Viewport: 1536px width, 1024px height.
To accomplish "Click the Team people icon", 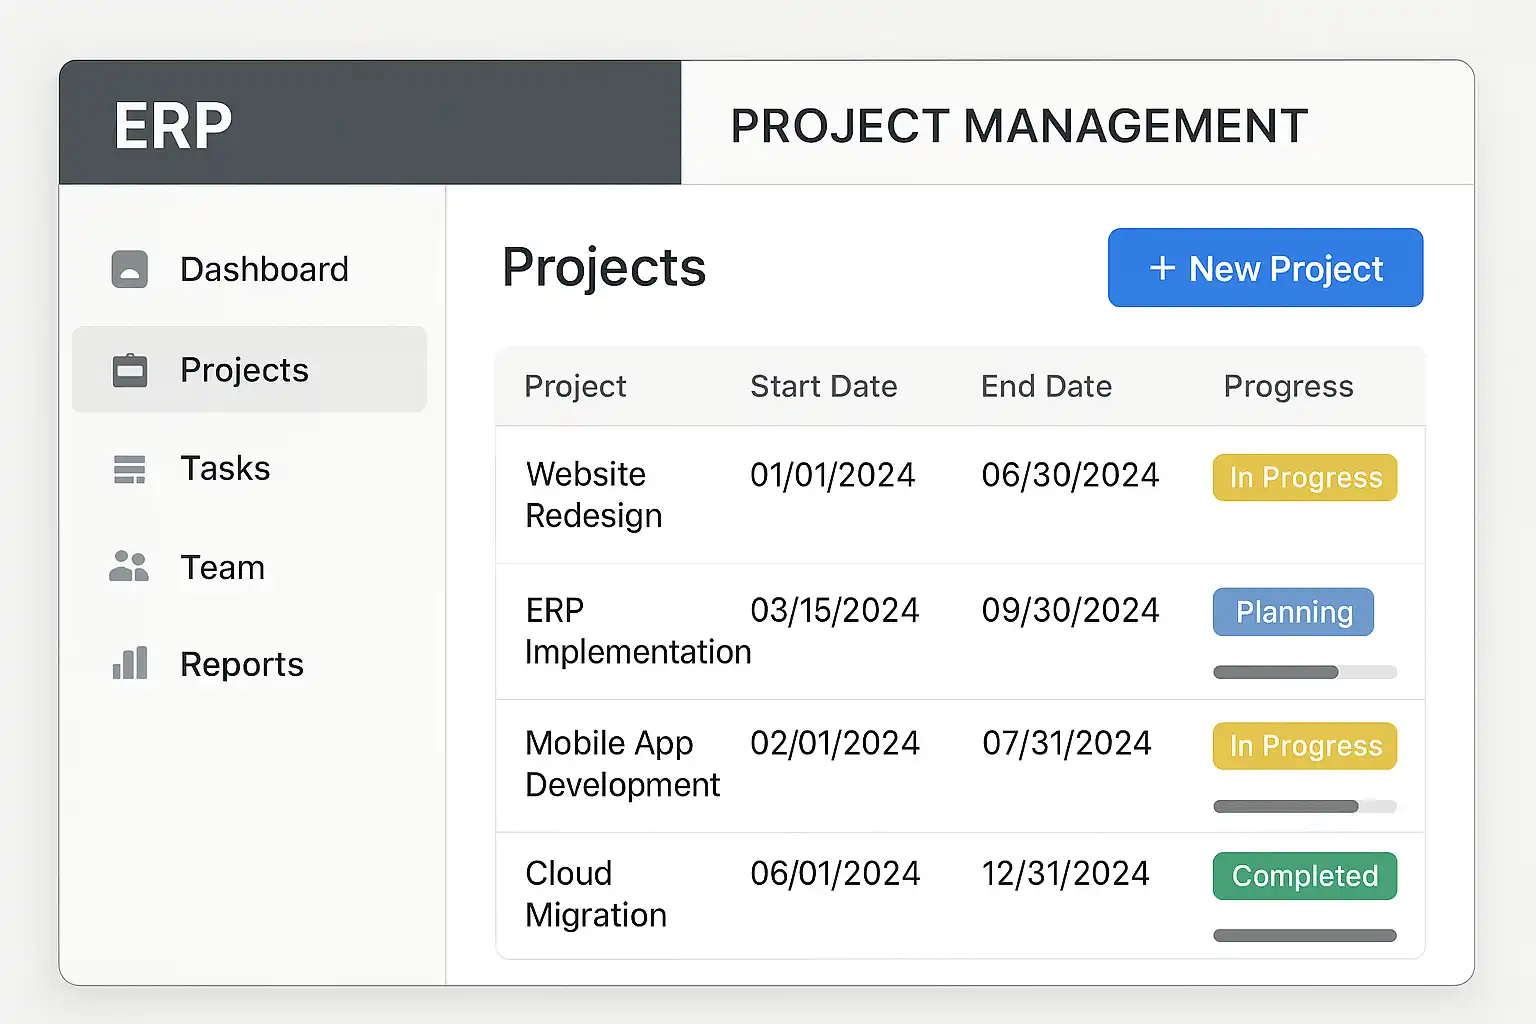I will [x=129, y=567].
